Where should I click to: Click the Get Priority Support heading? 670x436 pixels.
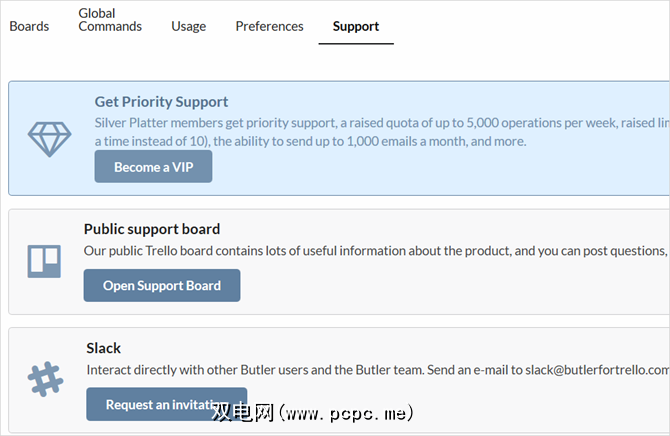coord(161,101)
